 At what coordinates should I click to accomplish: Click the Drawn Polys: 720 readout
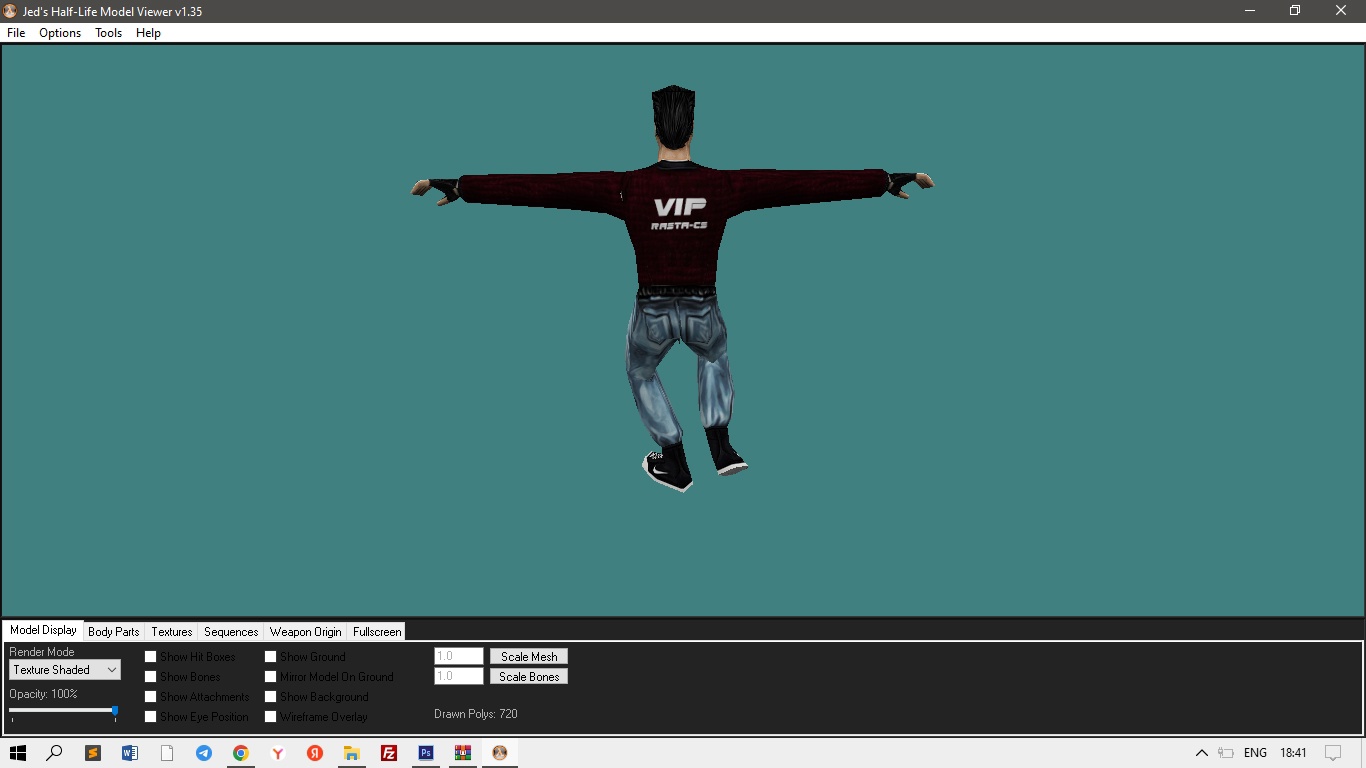[476, 714]
